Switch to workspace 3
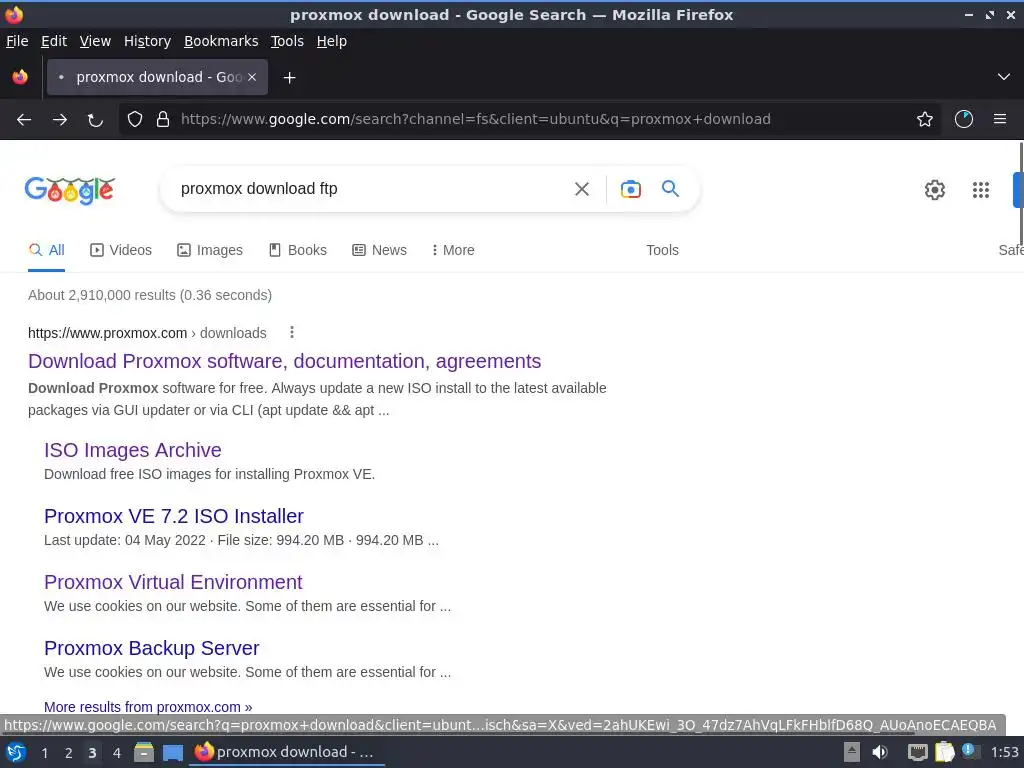 (x=92, y=753)
